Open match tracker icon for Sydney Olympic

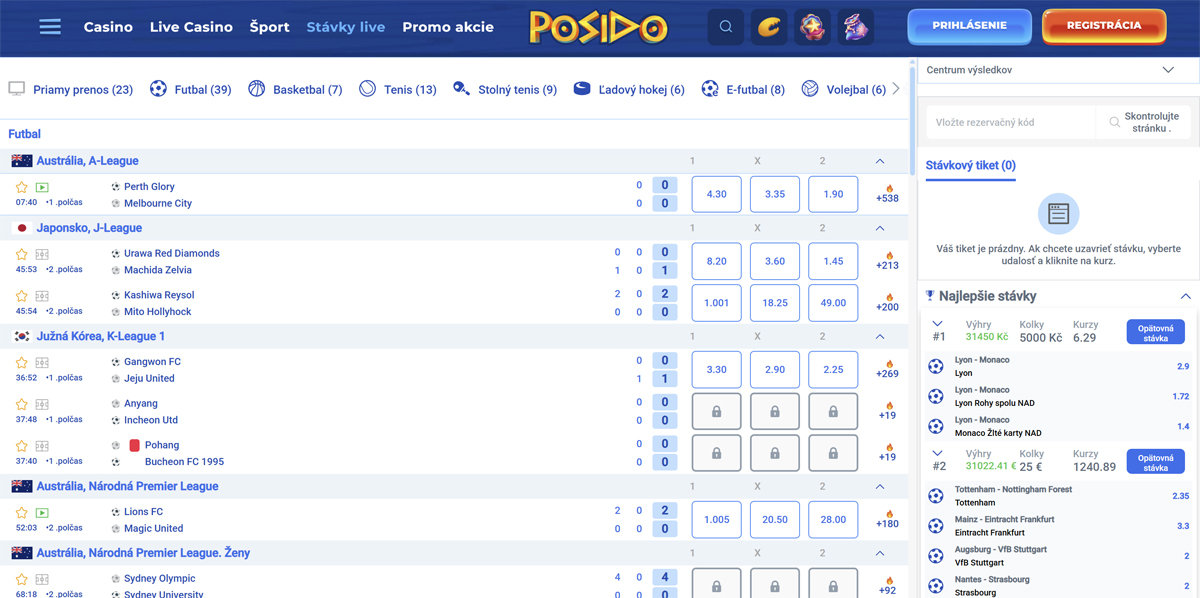pyautogui.click(x=42, y=579)
